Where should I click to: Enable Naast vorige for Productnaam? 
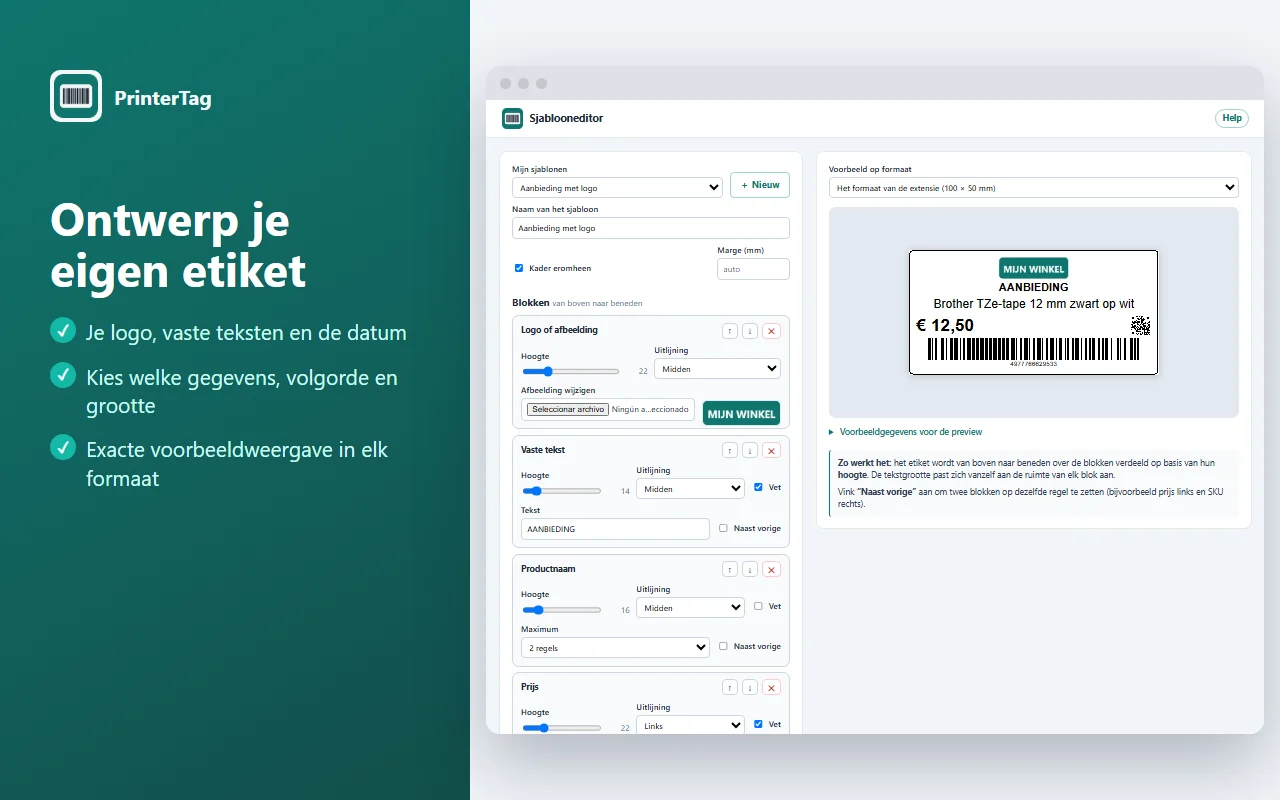tap(724, 646)
